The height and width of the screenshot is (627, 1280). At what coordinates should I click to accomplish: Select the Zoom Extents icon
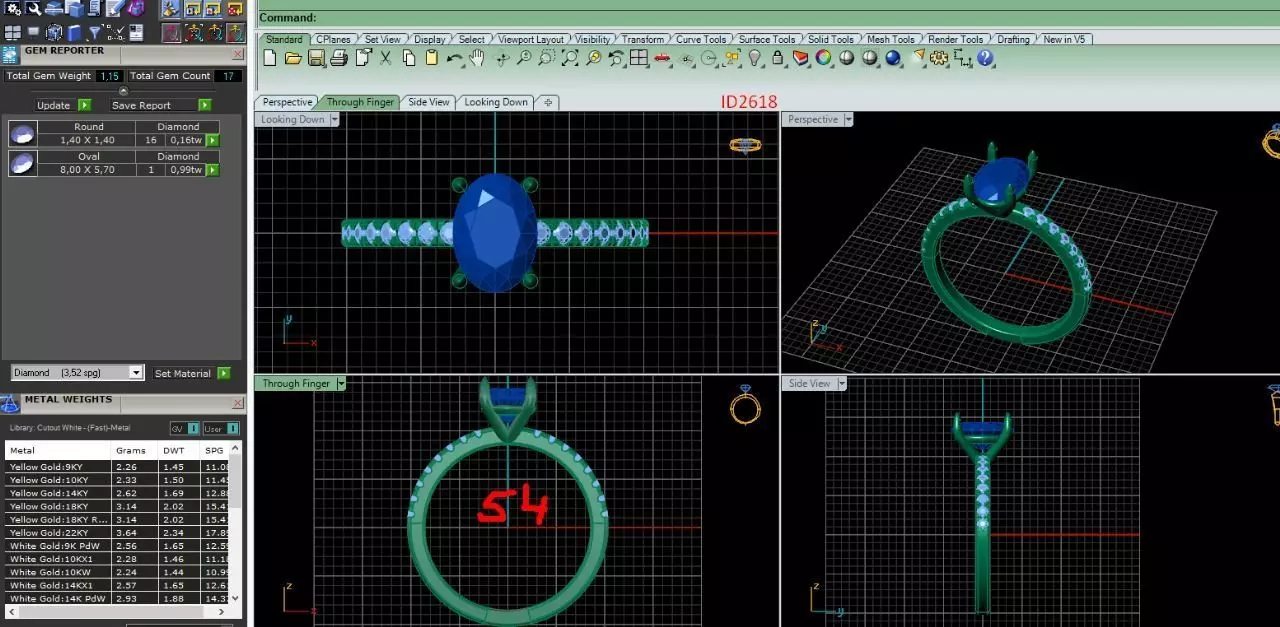569,59
